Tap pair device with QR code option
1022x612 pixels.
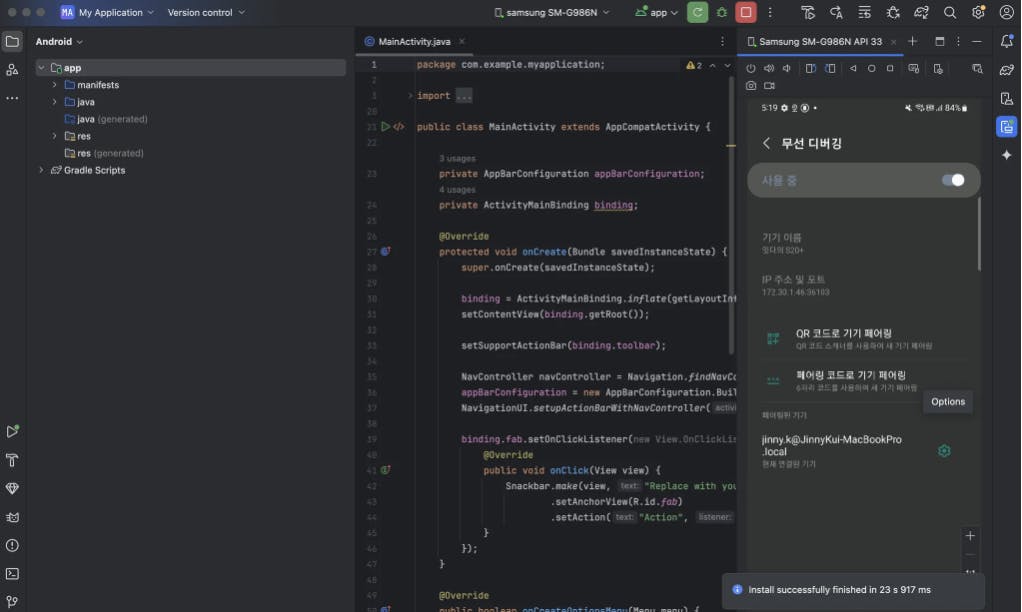[863, 338]
